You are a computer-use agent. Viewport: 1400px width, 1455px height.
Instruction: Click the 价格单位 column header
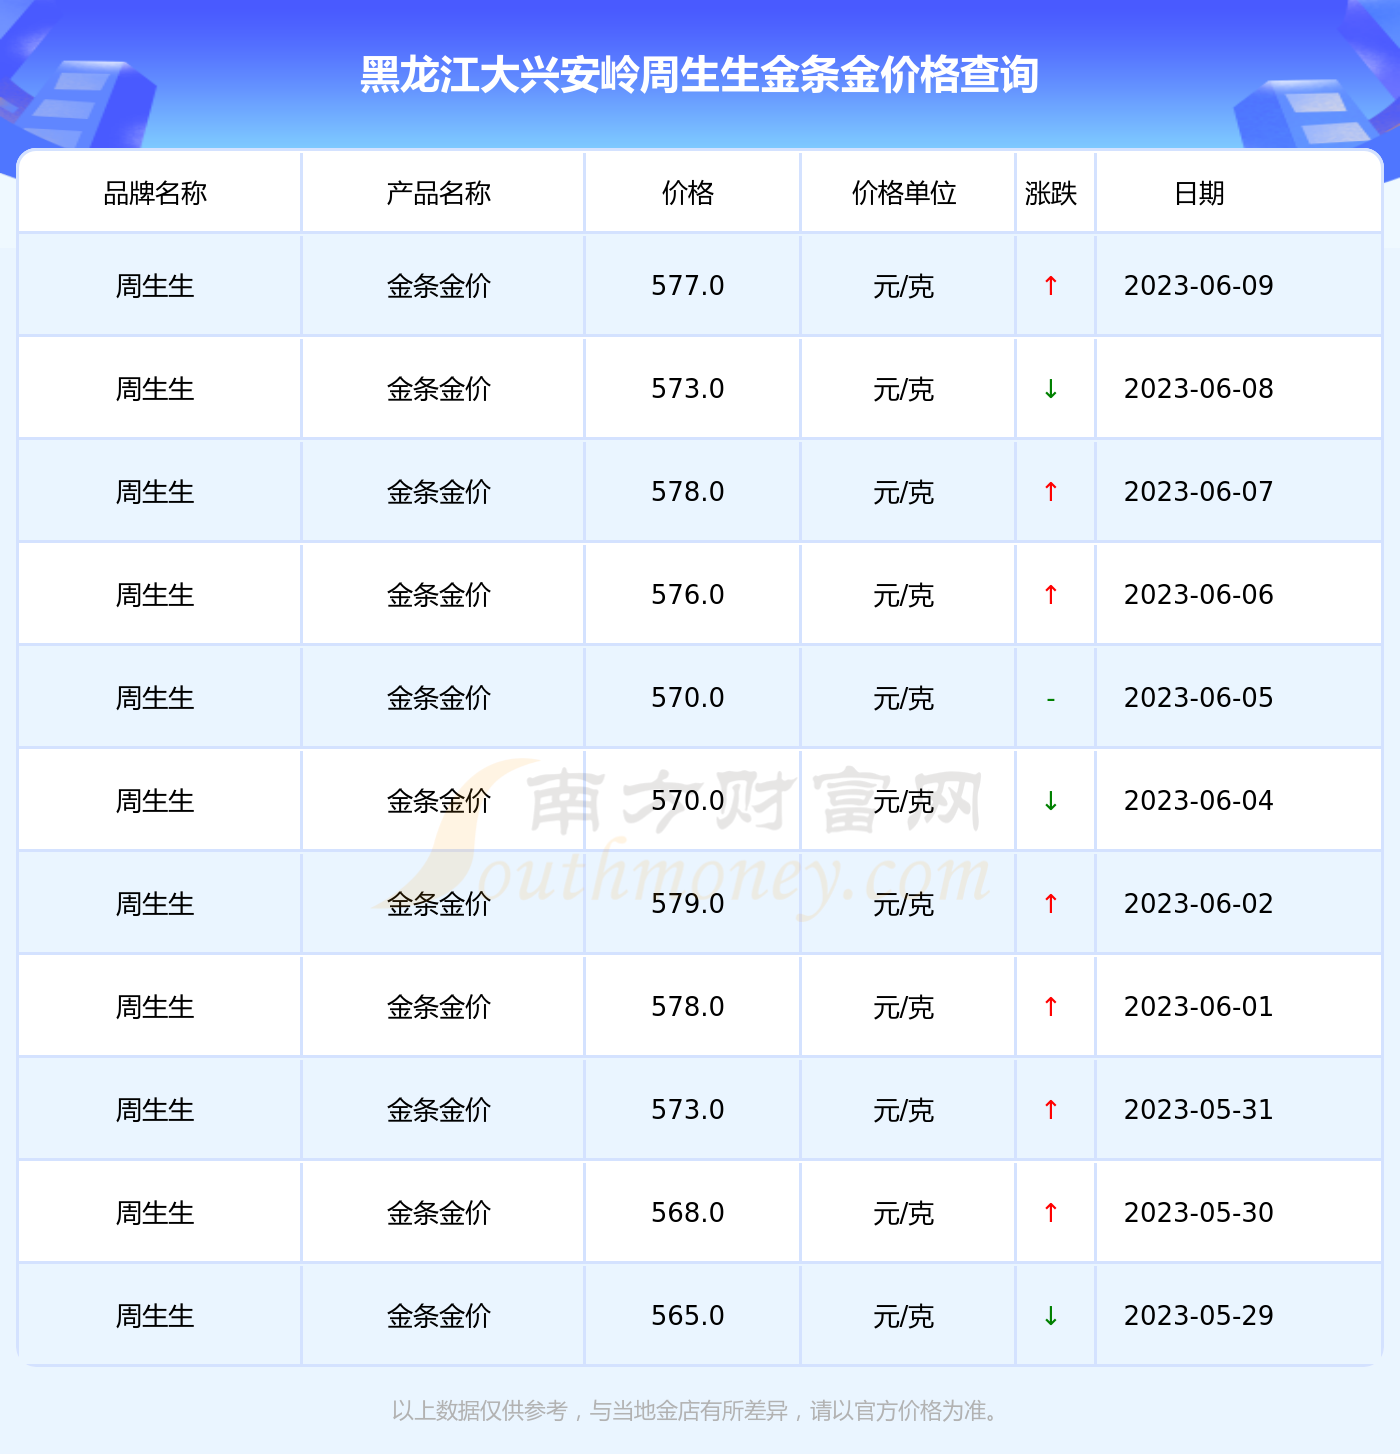904,193
